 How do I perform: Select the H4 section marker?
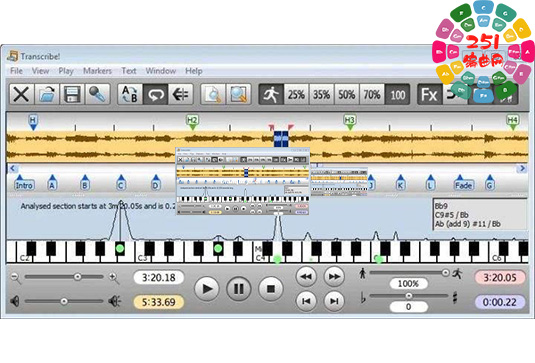click(512, 122)
